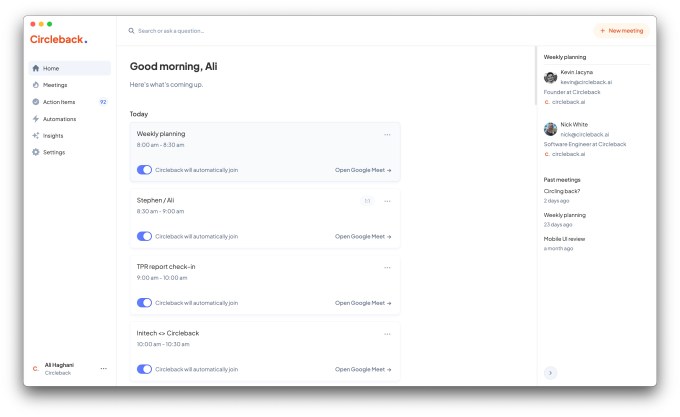Click the Insights sparkle icon
Viewport: 680px width, 417px height.
point(36,135)
